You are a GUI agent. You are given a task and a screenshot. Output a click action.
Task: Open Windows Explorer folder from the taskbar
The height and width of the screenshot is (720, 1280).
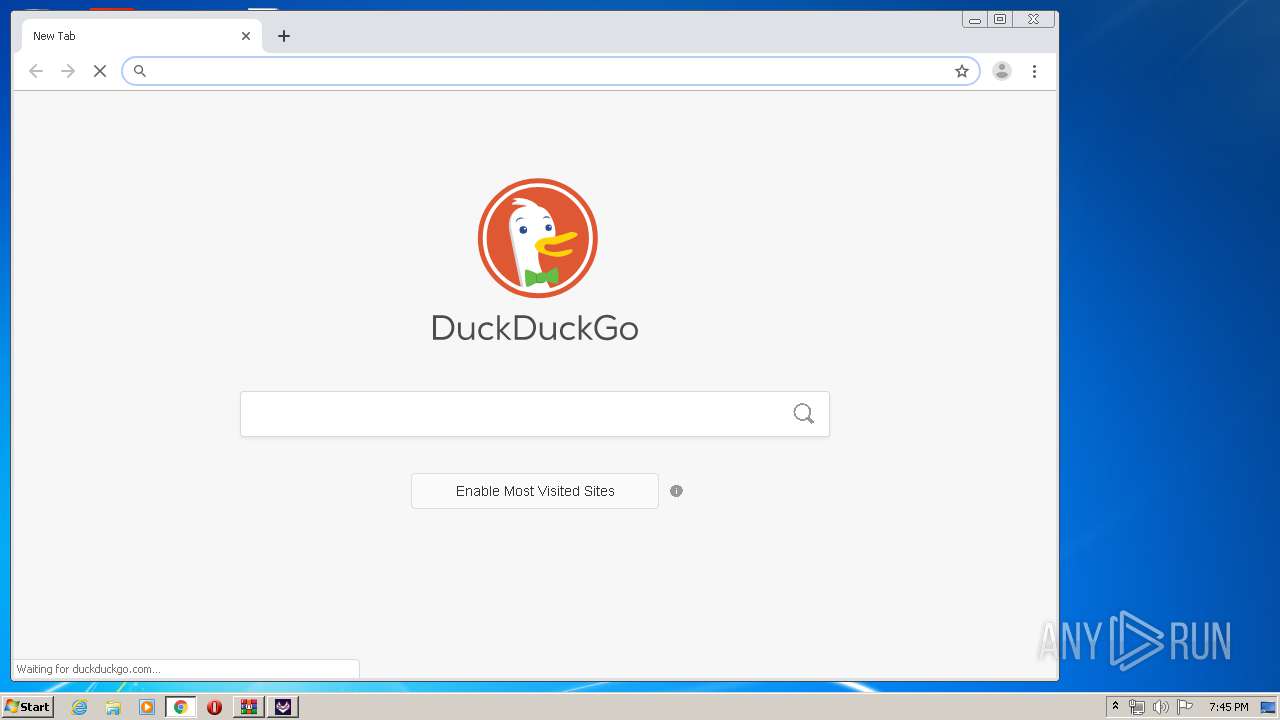[113, 707]
